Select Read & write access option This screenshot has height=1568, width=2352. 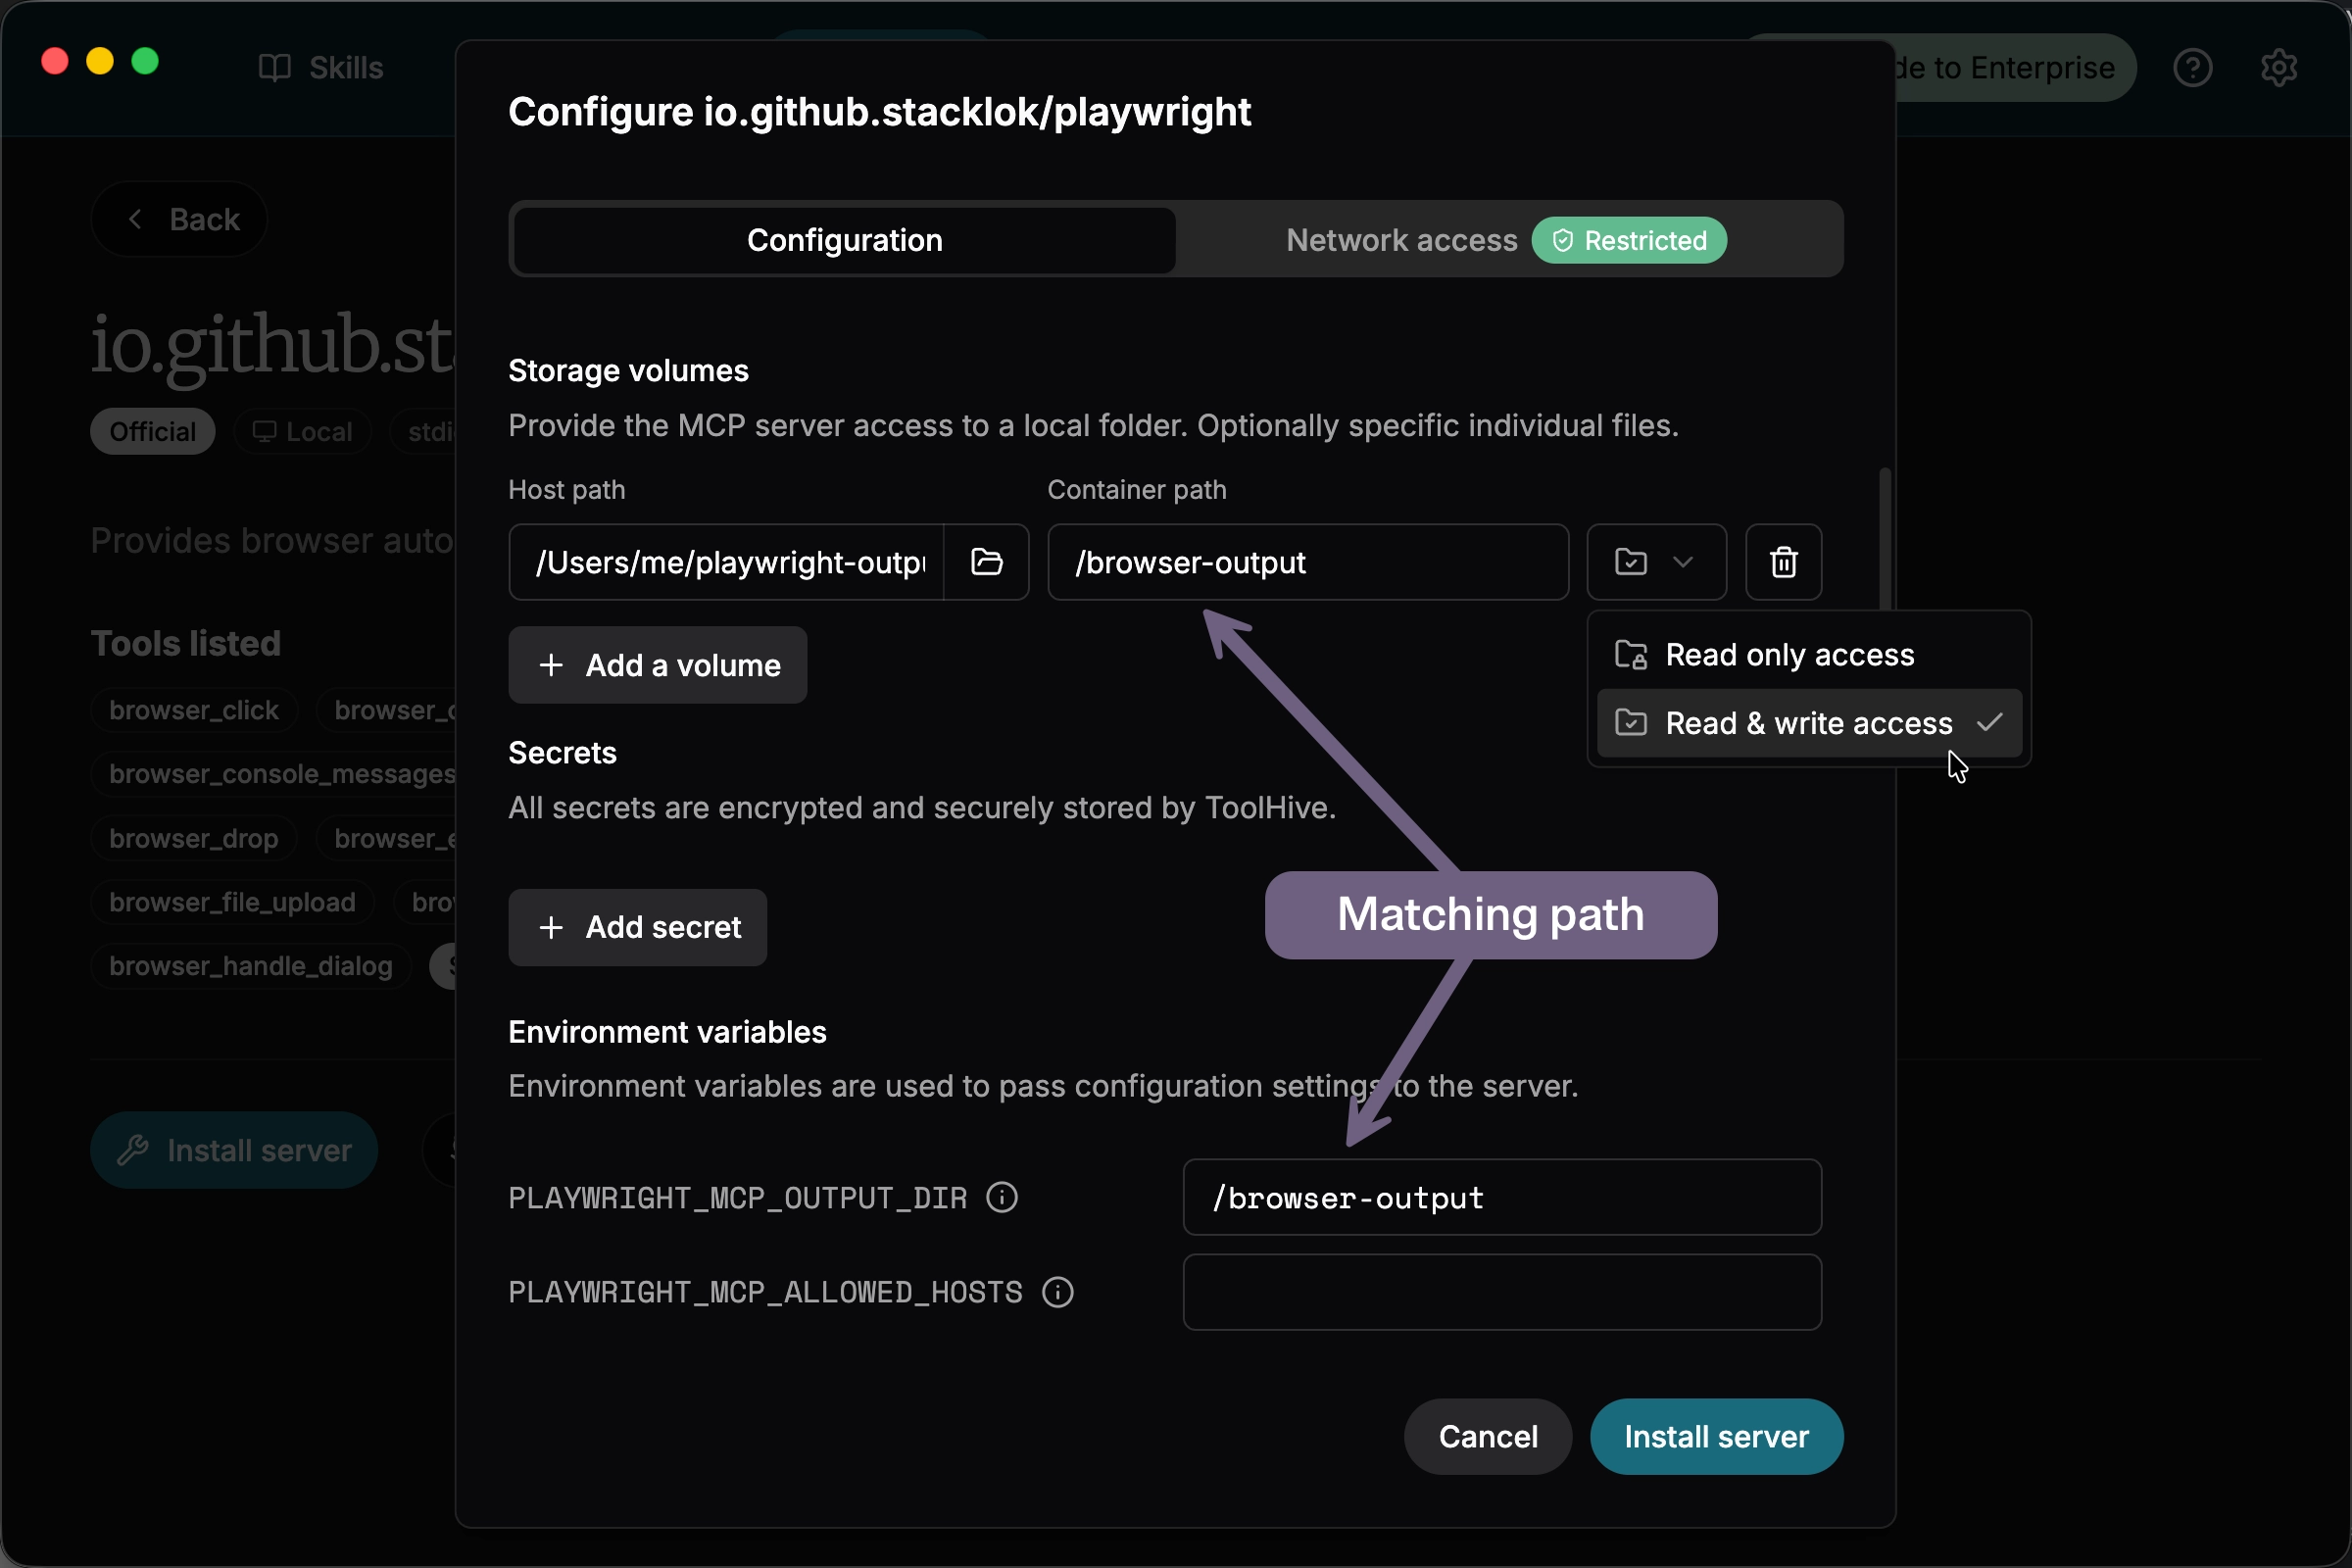[1808, 723]
